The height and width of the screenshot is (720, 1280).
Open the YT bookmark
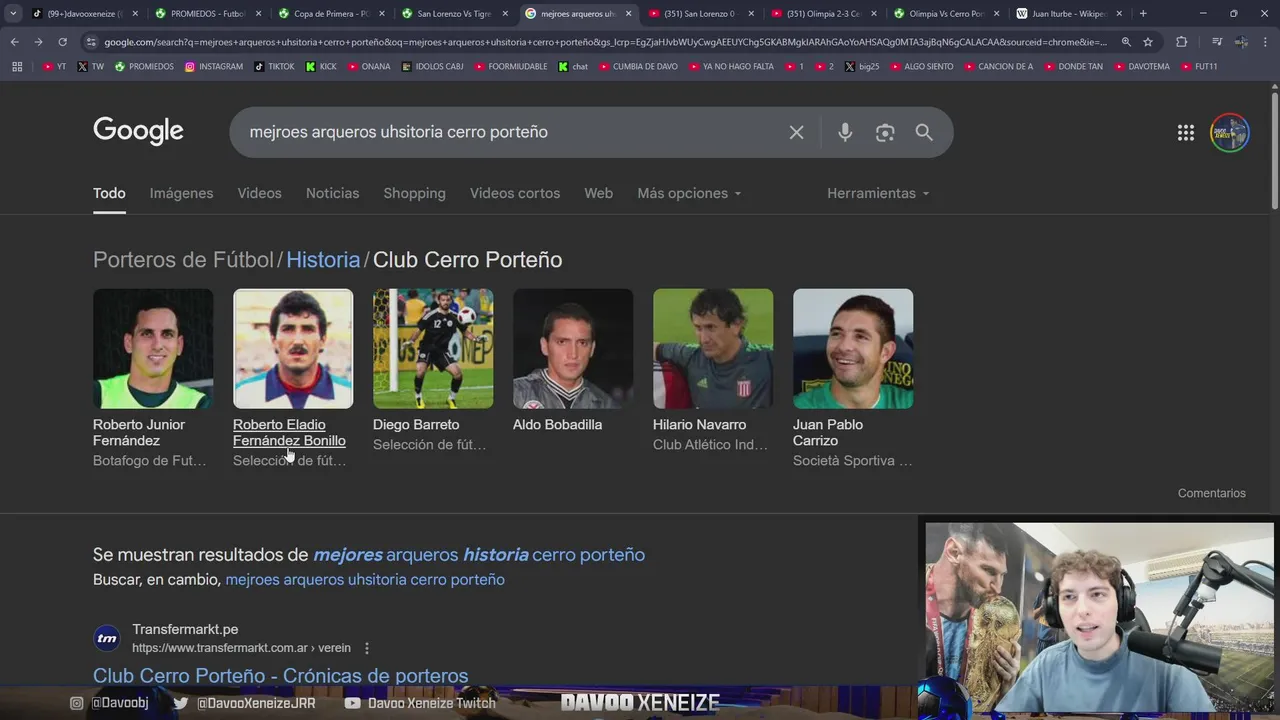pos(55,66)
